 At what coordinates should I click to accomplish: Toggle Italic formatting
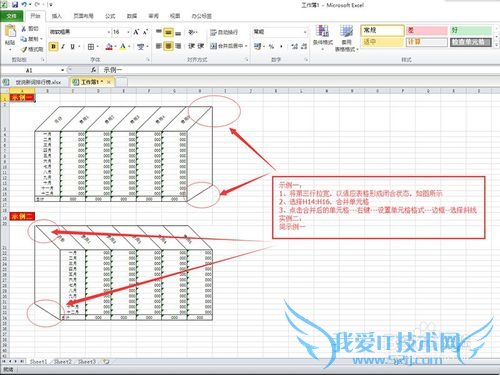point(63,47)
